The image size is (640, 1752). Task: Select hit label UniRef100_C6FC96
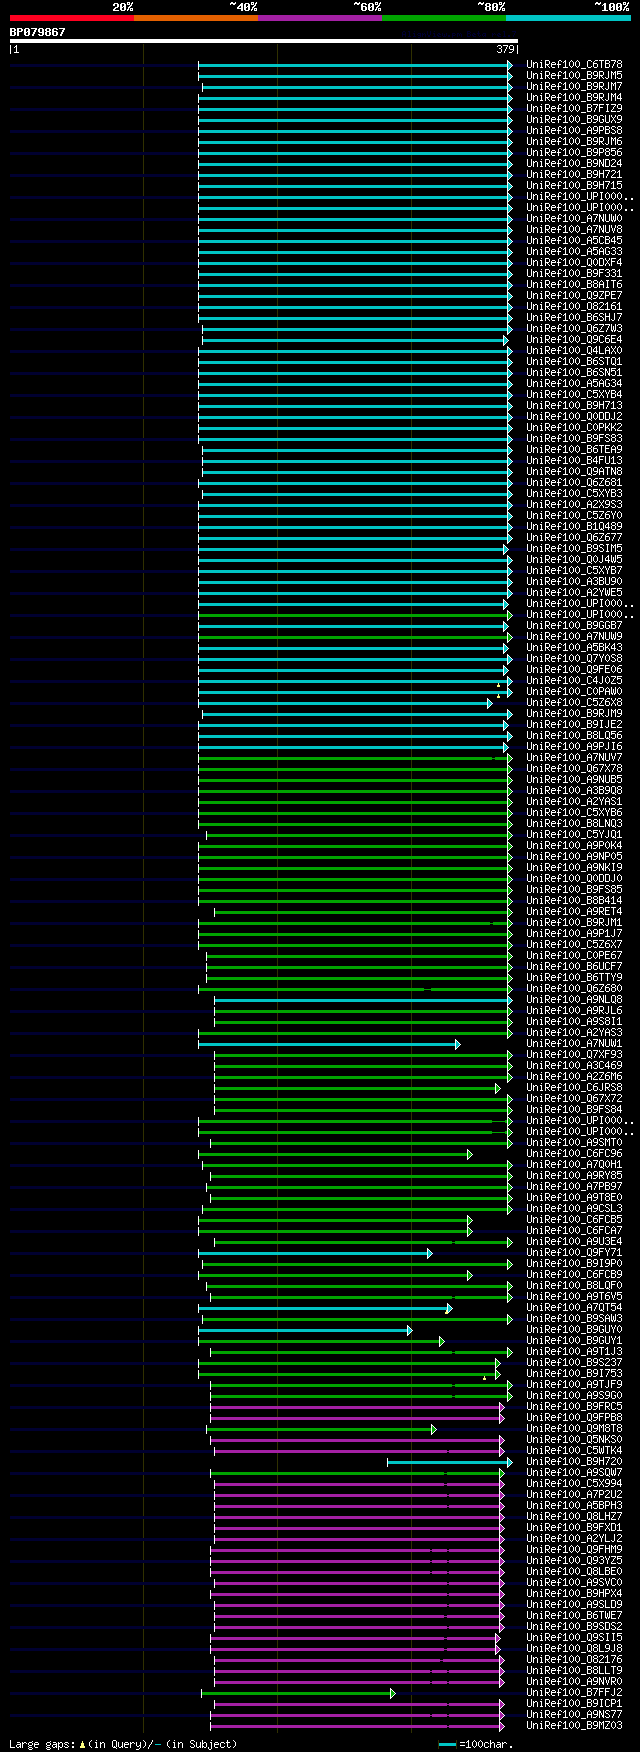point(574,1154)
